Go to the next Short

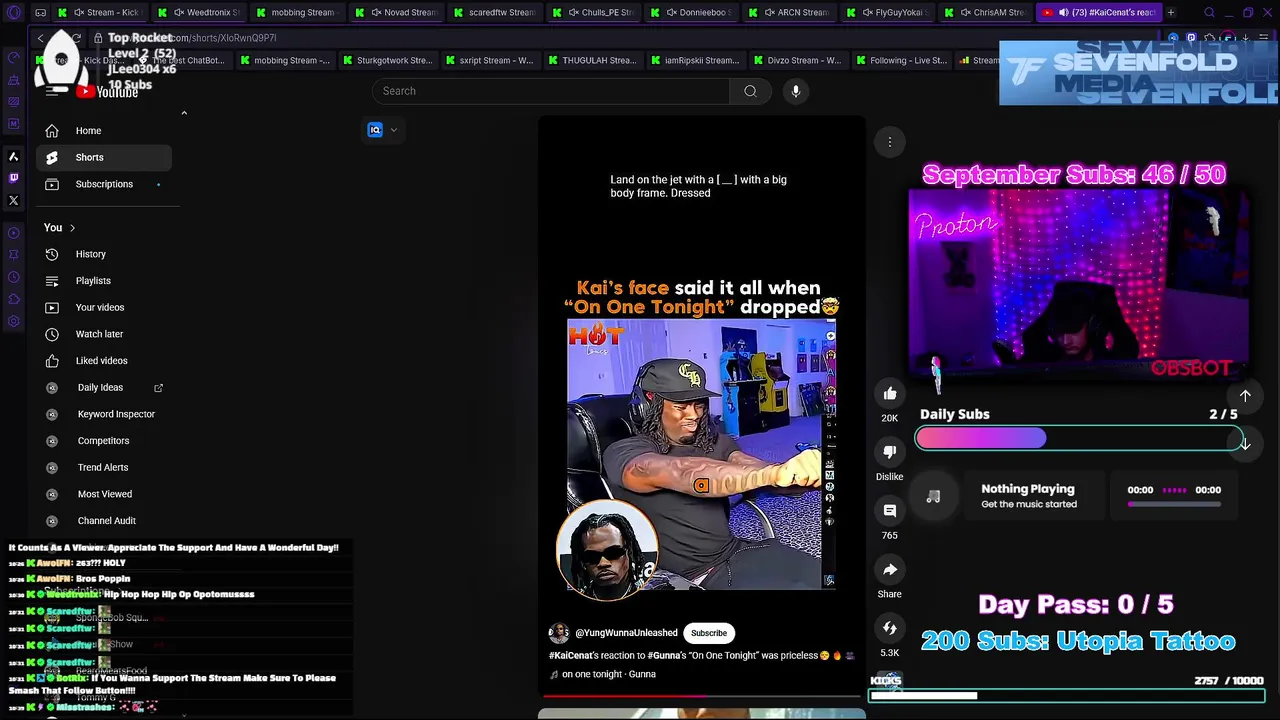tap(1245, 444)
